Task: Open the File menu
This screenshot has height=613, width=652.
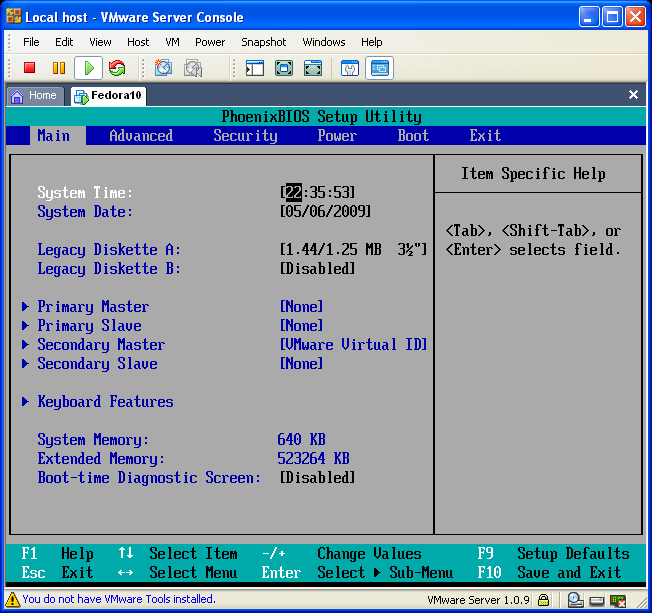Action: click(31, 42)
